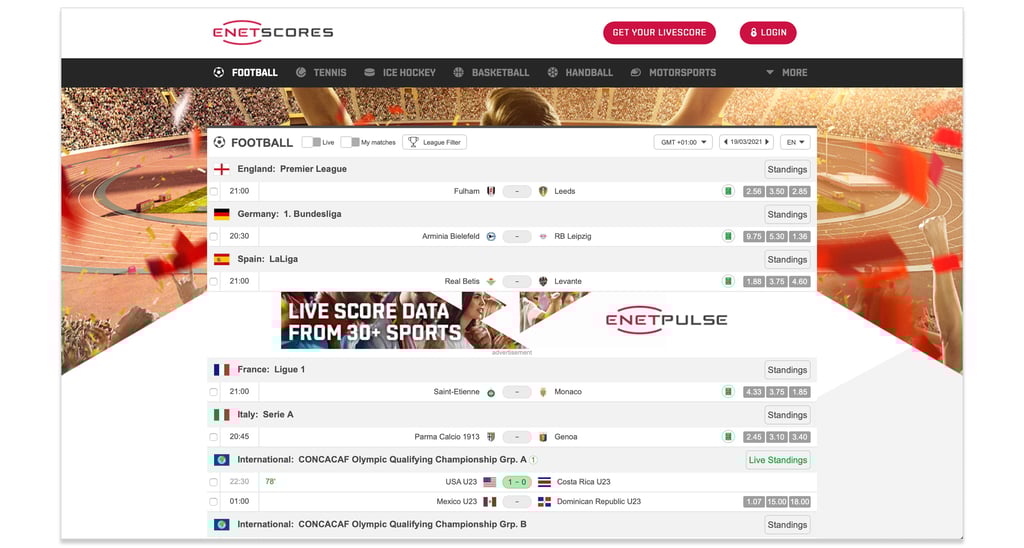1024x548 pixels.
Task: Click the Italy flag icon
Action: coord(221,415)
